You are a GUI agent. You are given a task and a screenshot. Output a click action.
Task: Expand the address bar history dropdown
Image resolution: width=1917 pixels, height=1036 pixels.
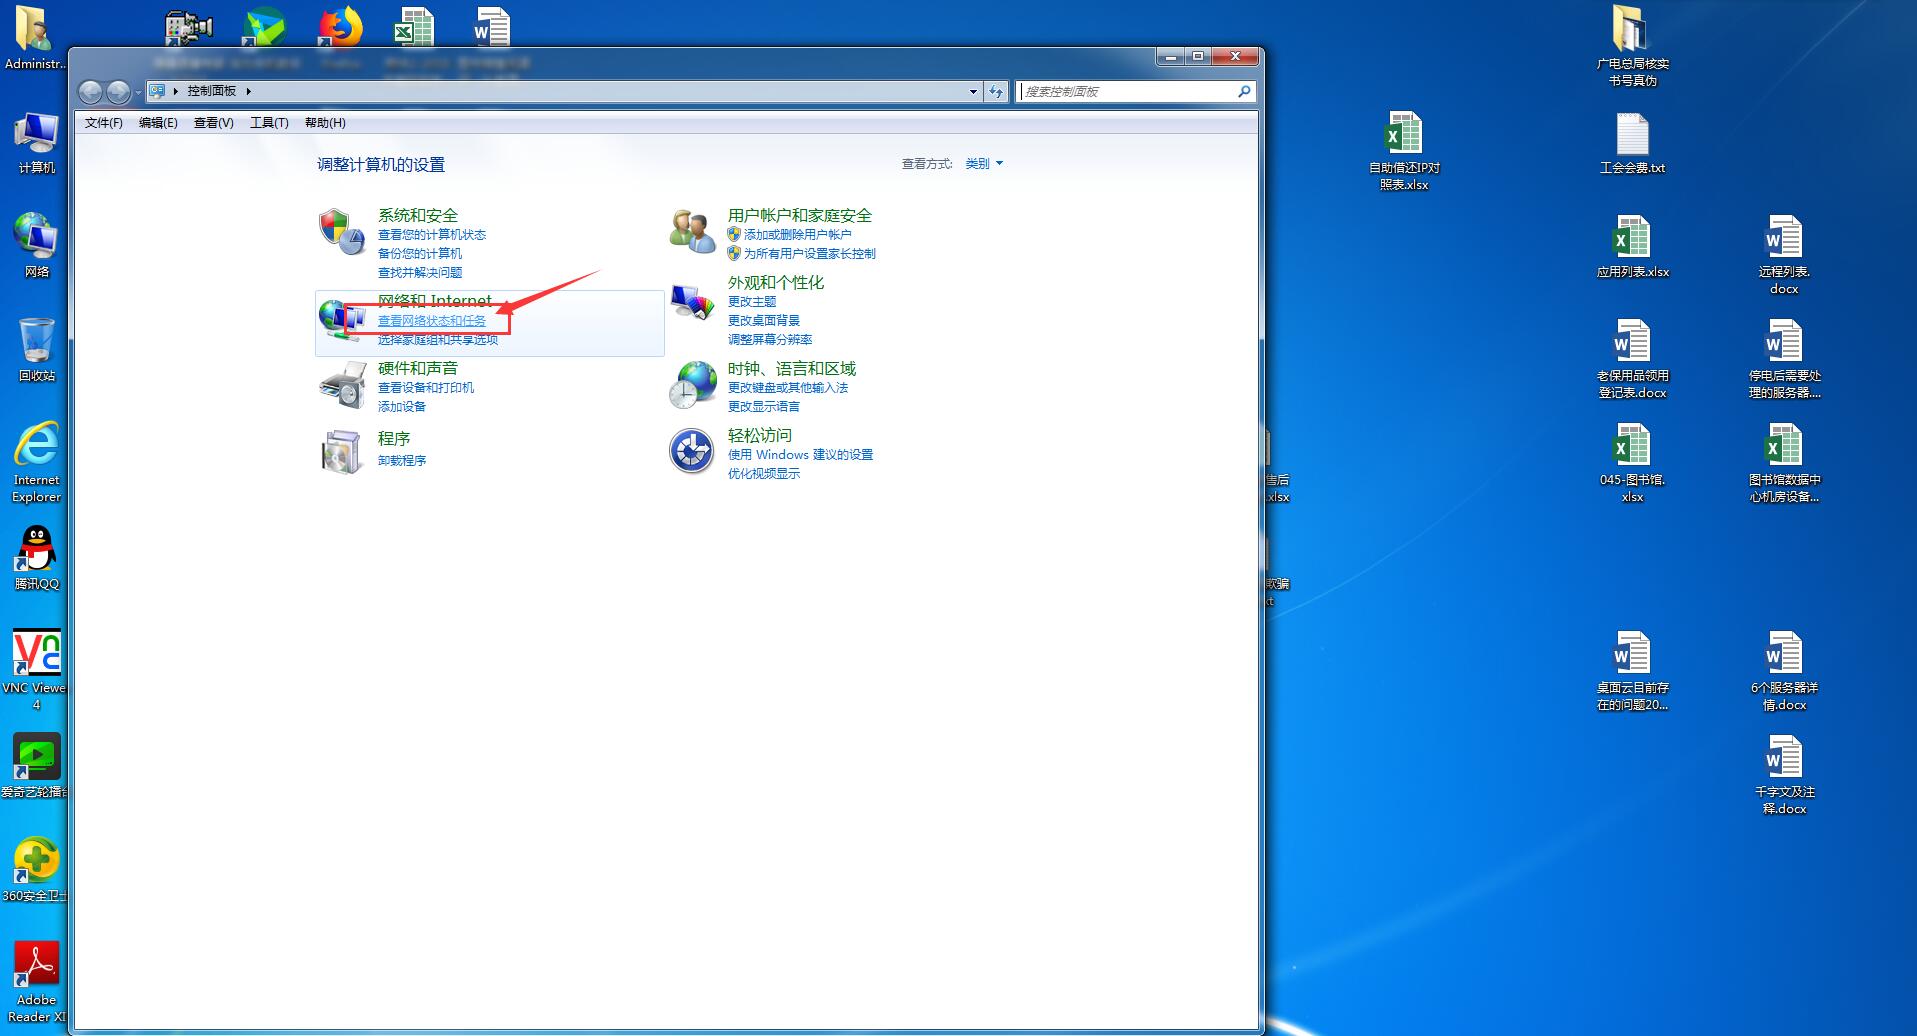(x=973, y=91)
